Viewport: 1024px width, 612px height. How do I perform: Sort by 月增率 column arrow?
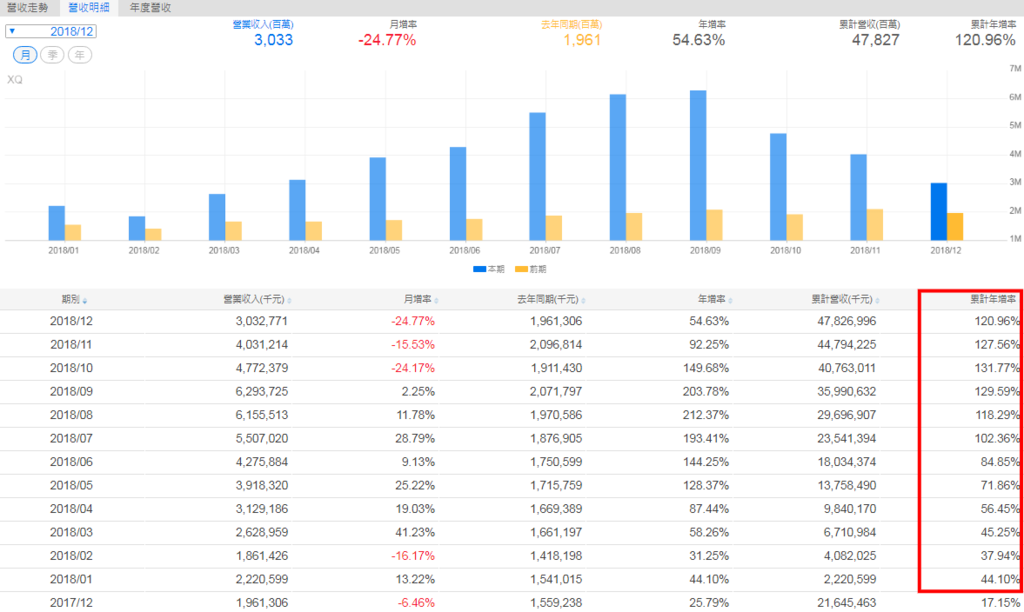tap(436, 301)
